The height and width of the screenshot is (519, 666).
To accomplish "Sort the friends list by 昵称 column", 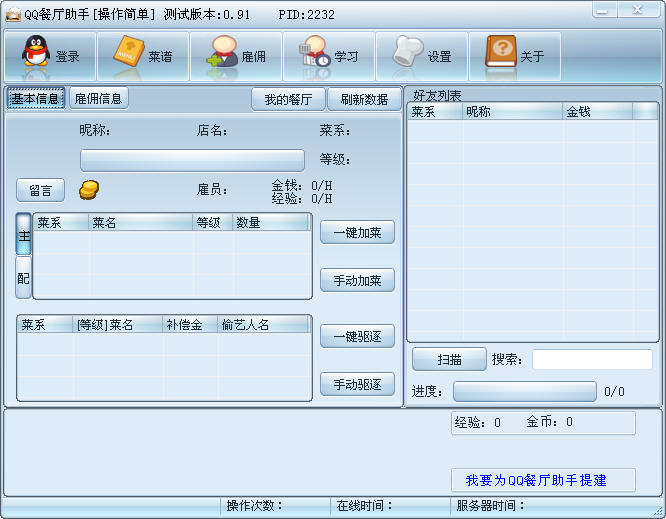I will click(512, 112).
